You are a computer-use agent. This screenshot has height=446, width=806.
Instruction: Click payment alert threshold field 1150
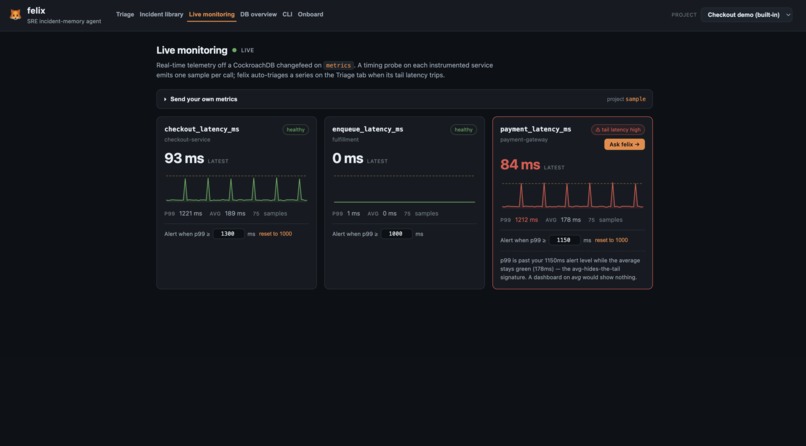[564, 240]
